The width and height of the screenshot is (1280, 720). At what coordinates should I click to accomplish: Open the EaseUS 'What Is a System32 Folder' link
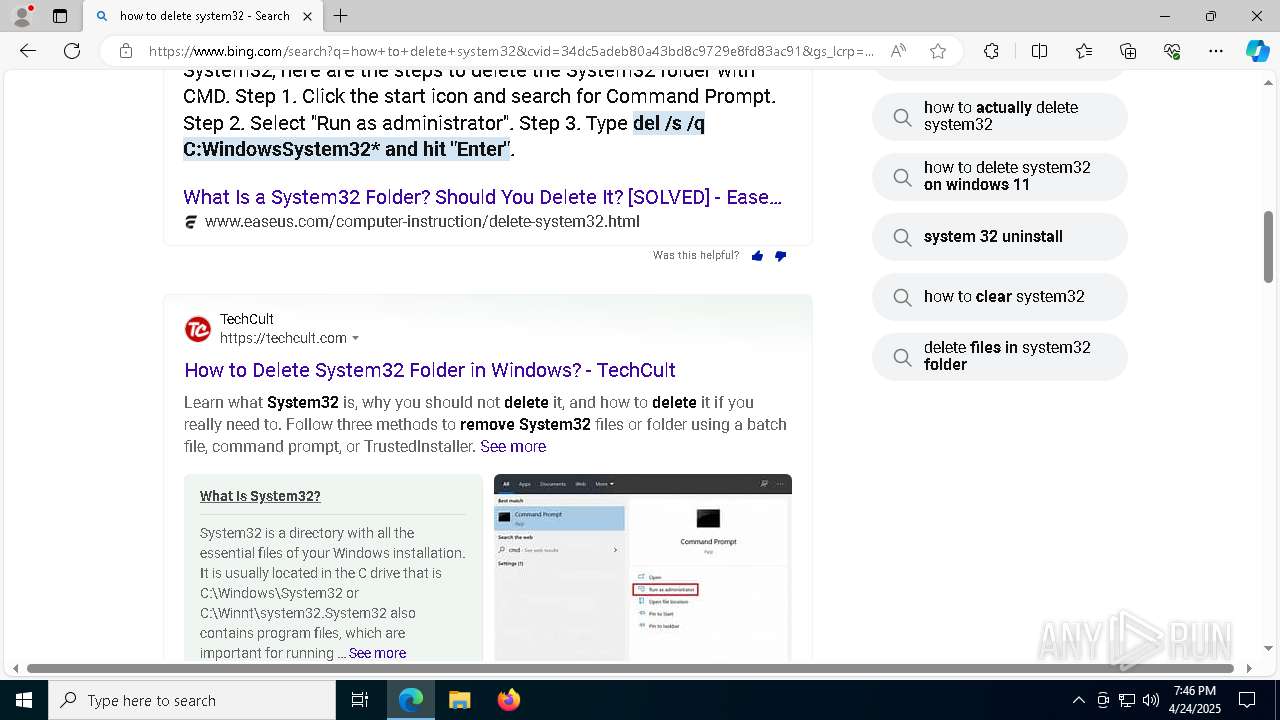point(482,197)
